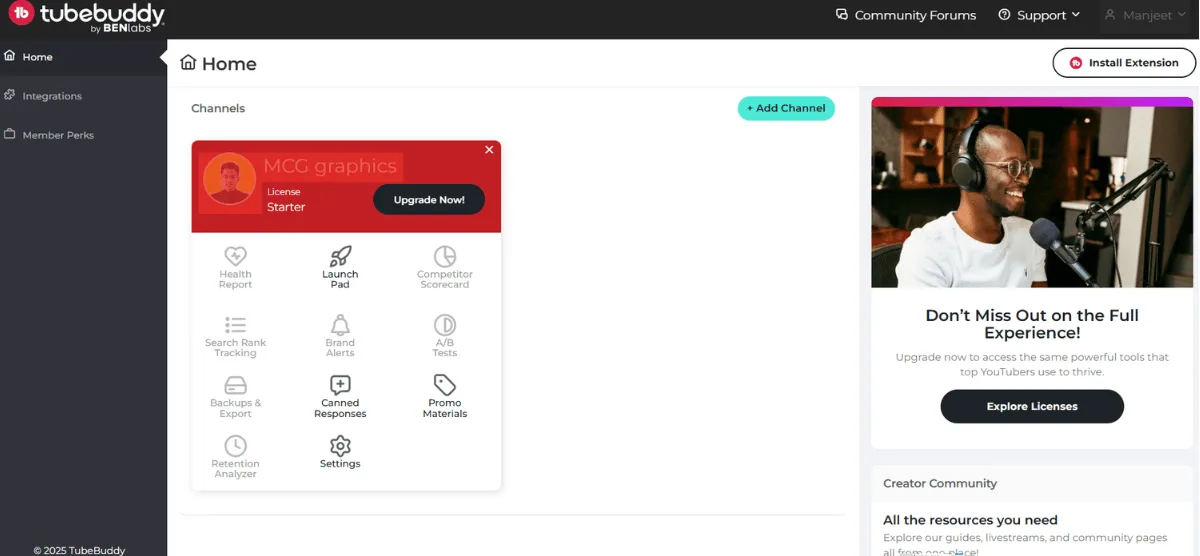Click the Explore Licenses button
This screenshot has height=556, width=1200.
coord(1032,406)
